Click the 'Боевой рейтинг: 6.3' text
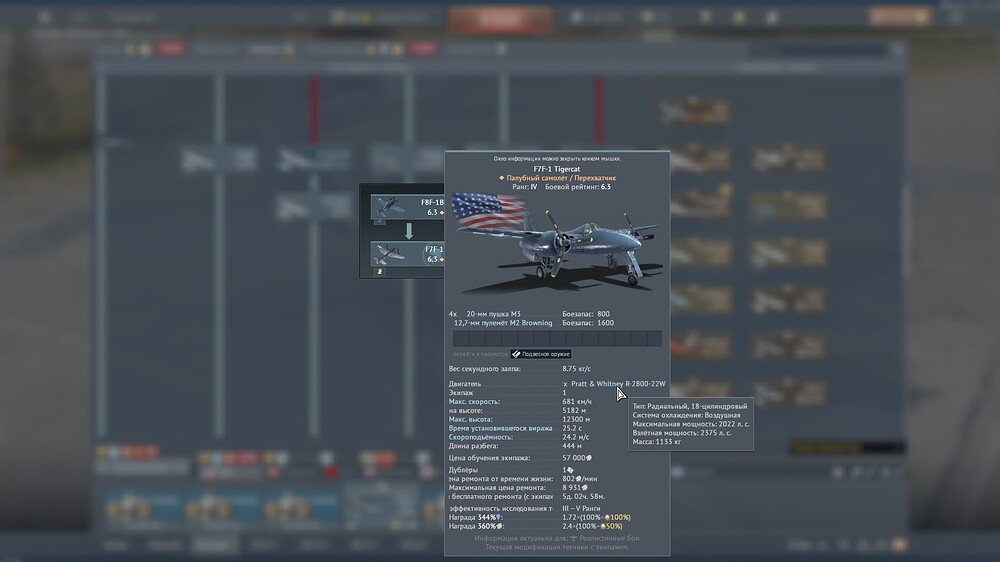 [578, 187]
